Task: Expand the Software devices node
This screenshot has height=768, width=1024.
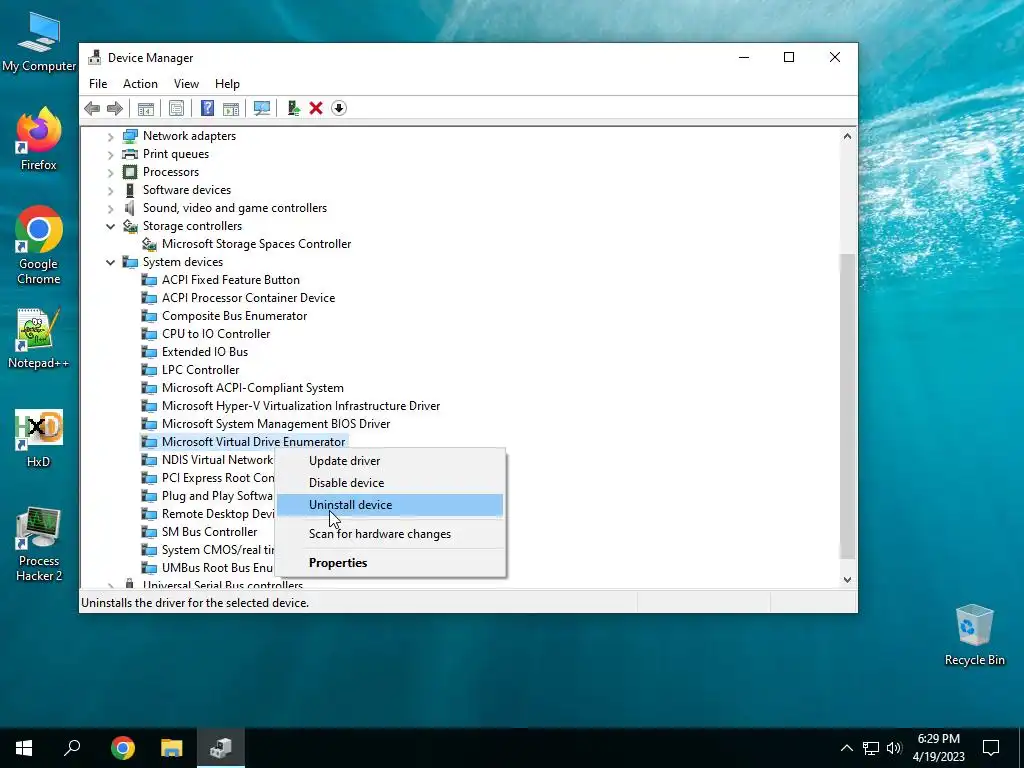Action: pos(110,191)
